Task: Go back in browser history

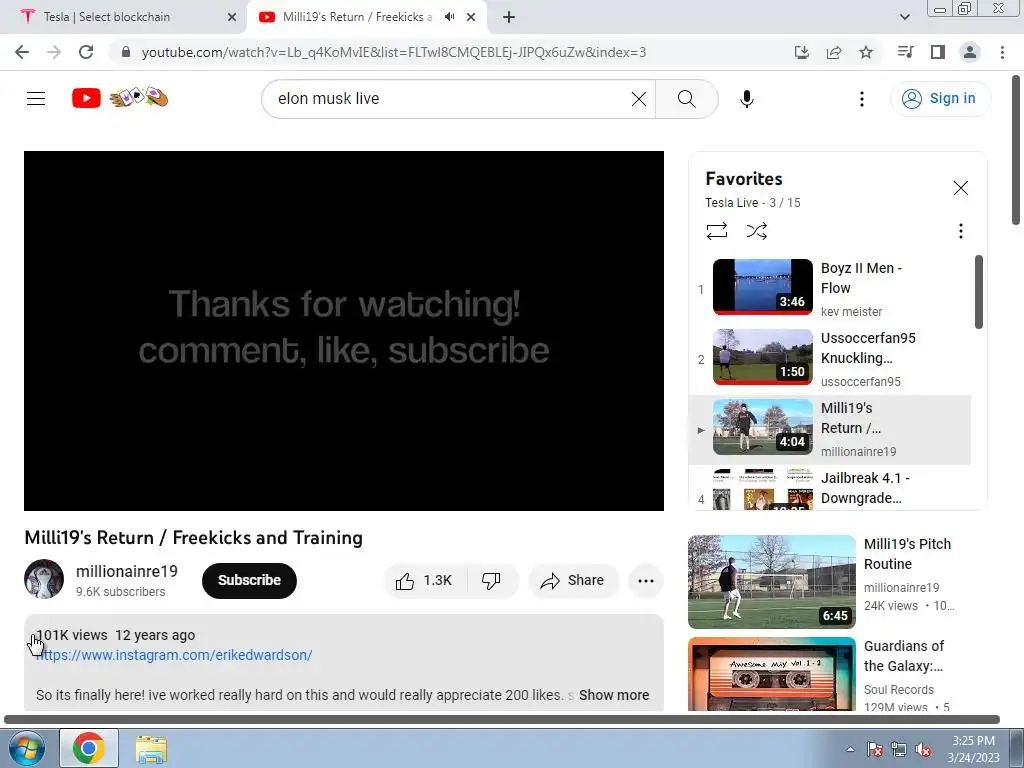Action: tap(22, 52)
